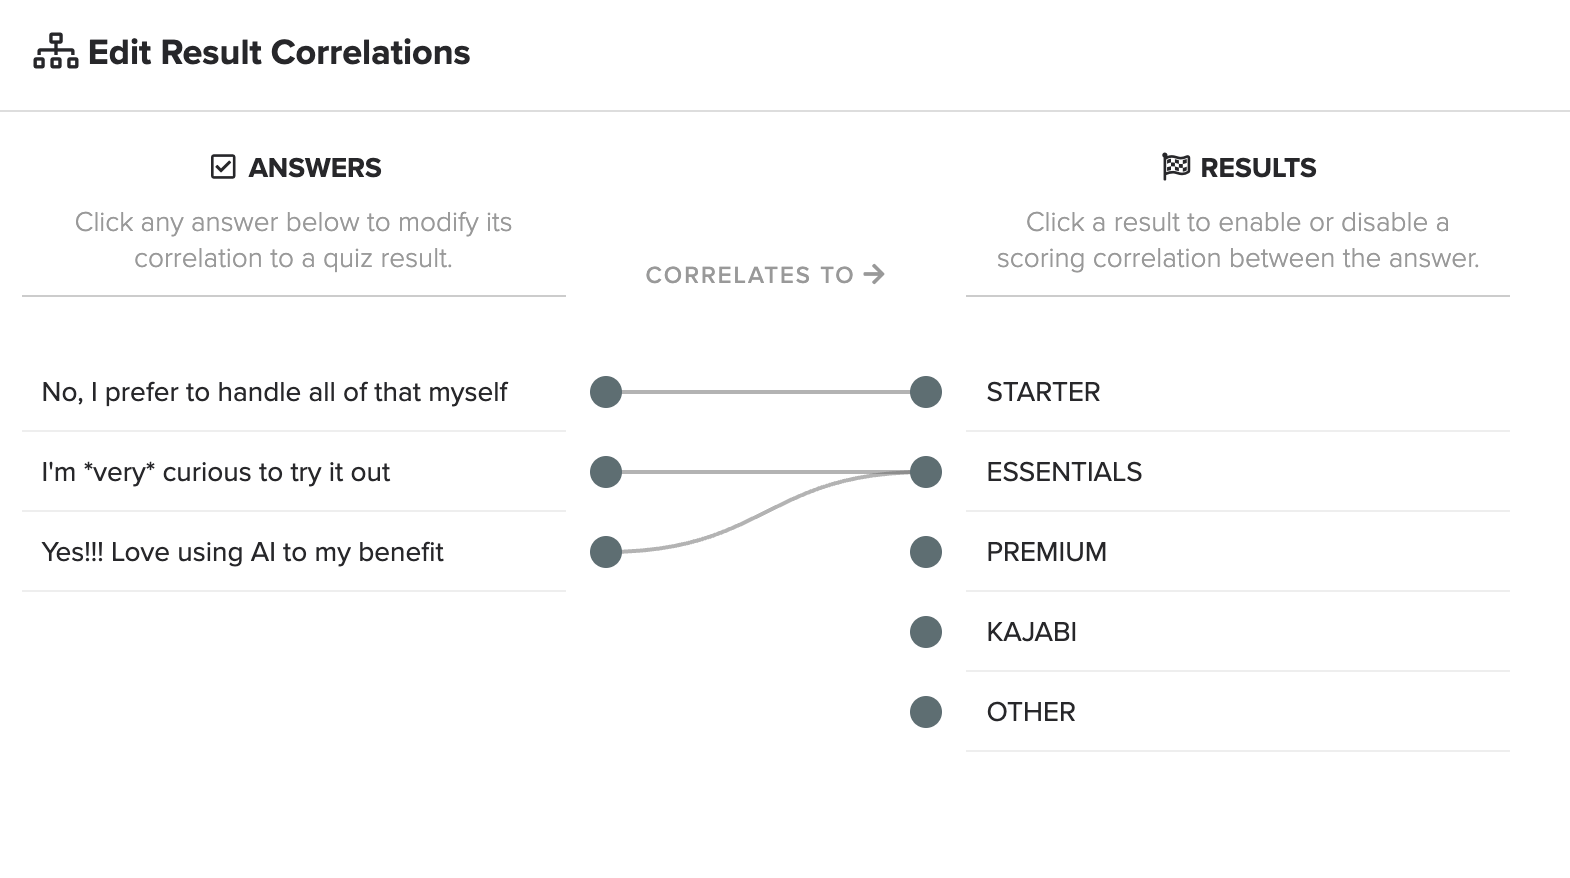Click the arrow icon after CORRELATES TO
The image size is (1570, 878).
[875, 274]
